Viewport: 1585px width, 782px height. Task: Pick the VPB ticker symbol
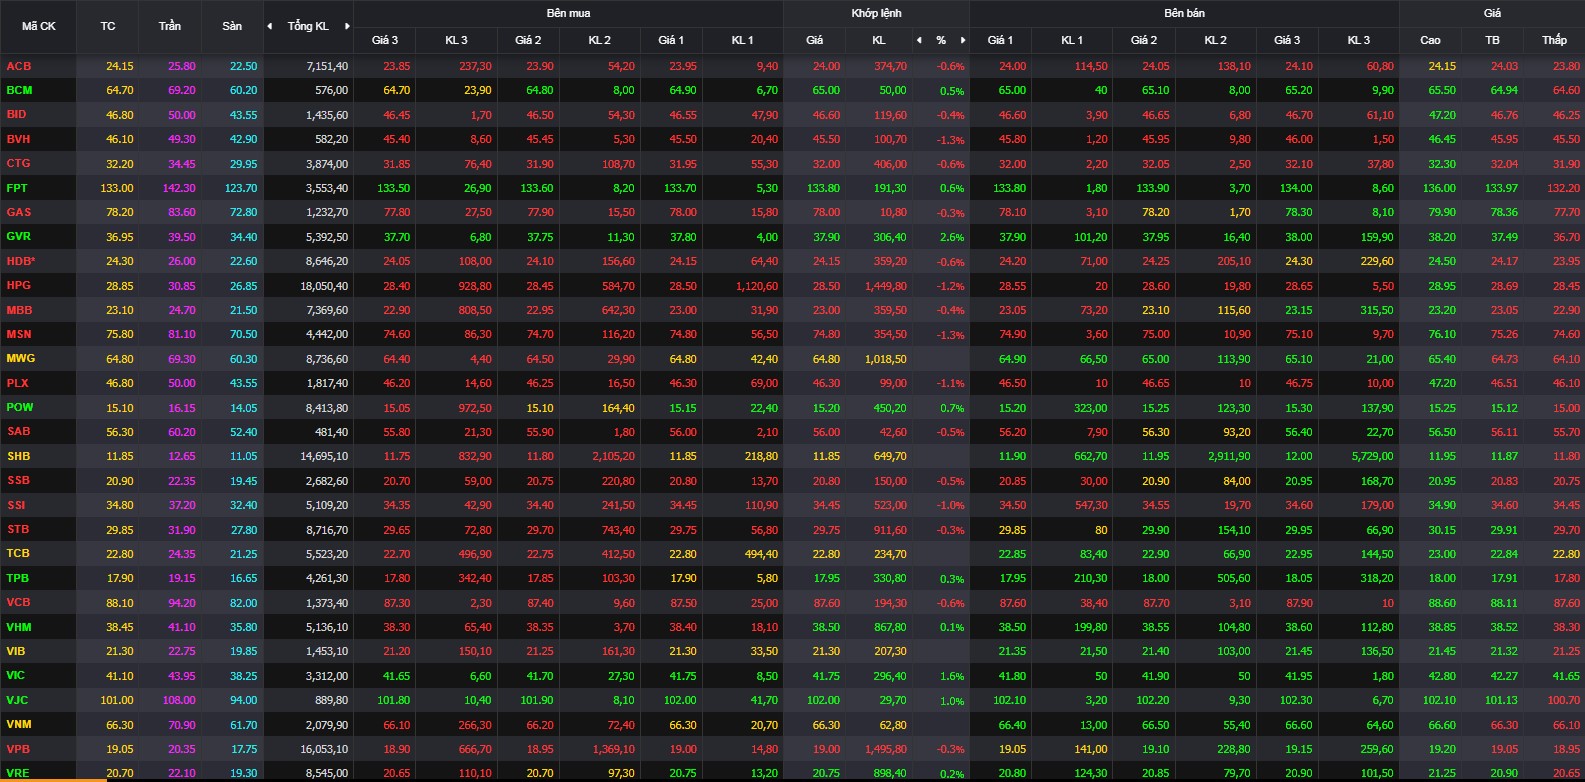tap(19, 748)
